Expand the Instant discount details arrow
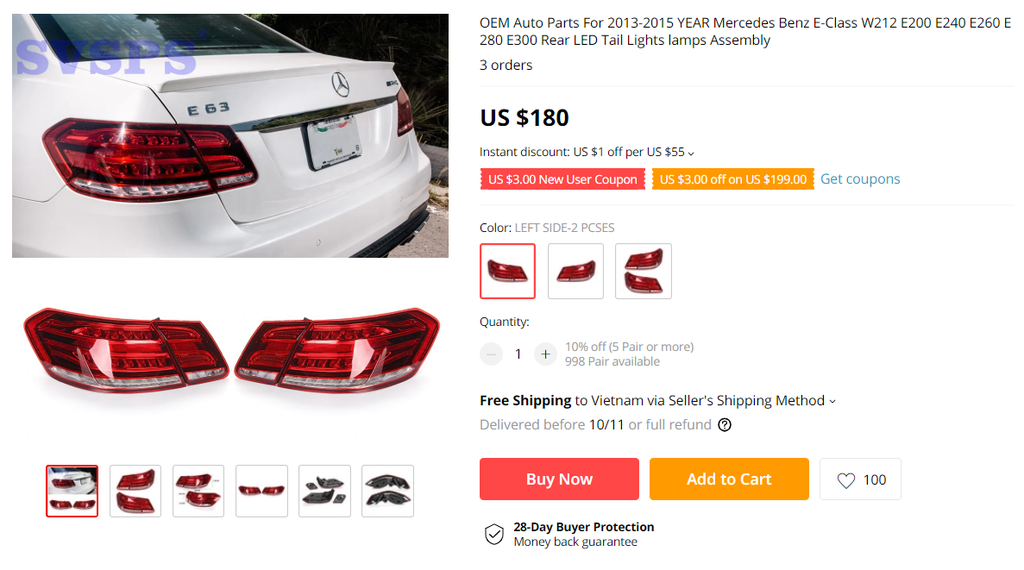The height and width of the screenshot is (570, 1024). [691, 153]
